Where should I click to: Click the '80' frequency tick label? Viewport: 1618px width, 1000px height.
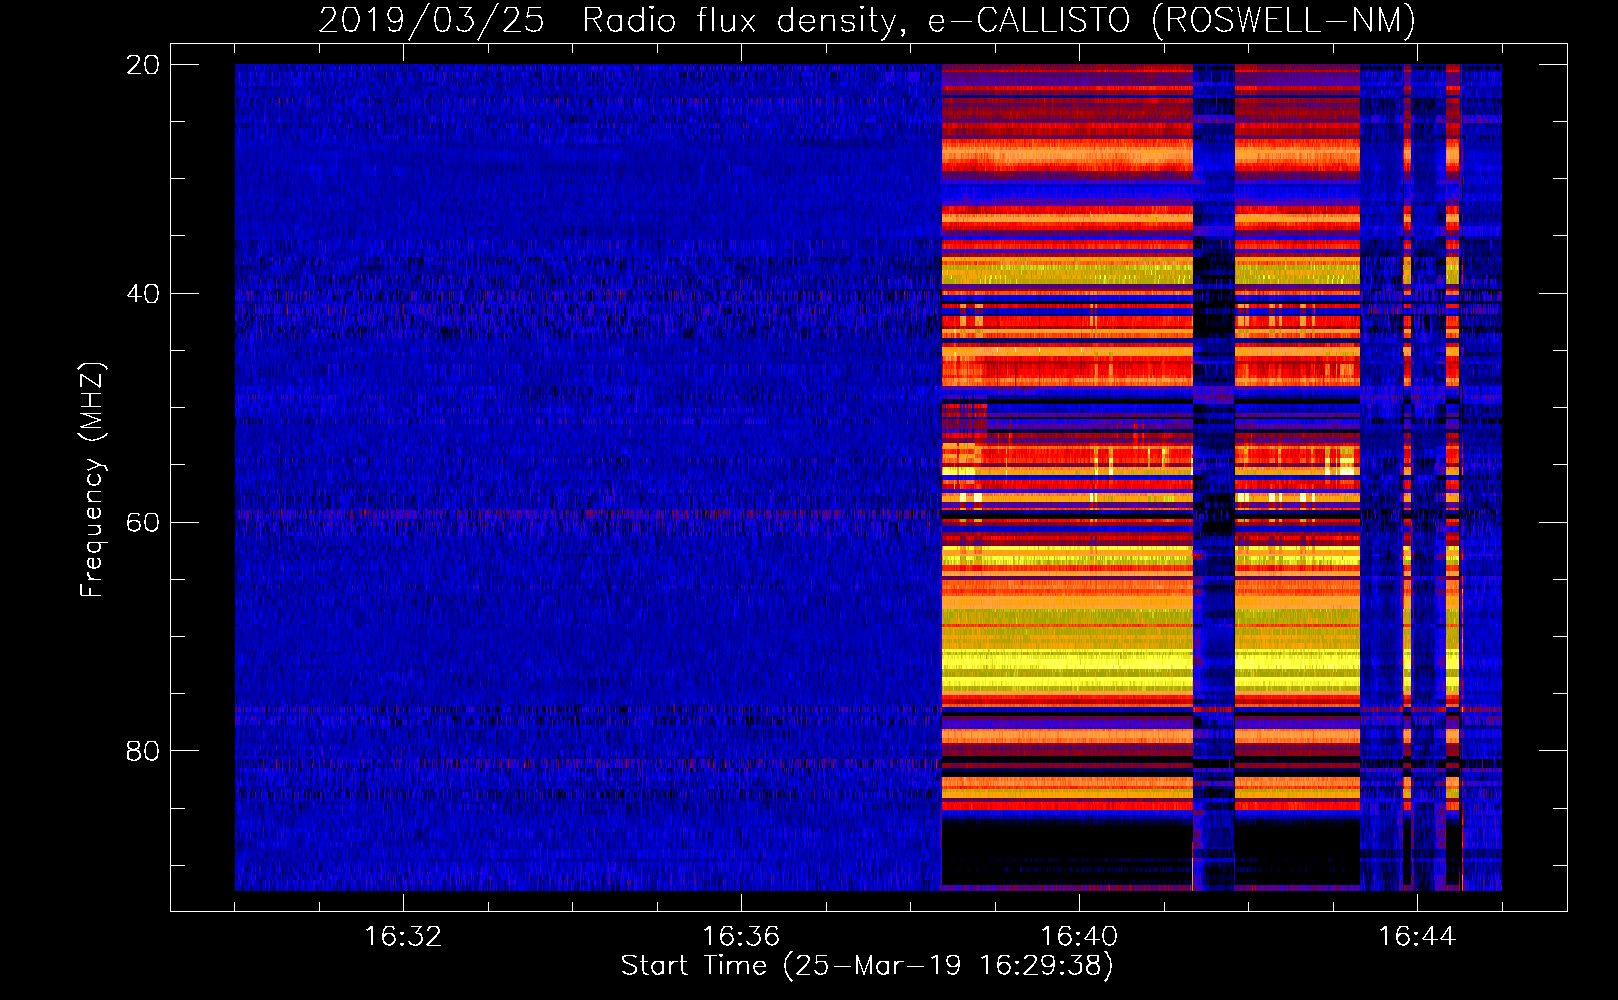(143, 751)
